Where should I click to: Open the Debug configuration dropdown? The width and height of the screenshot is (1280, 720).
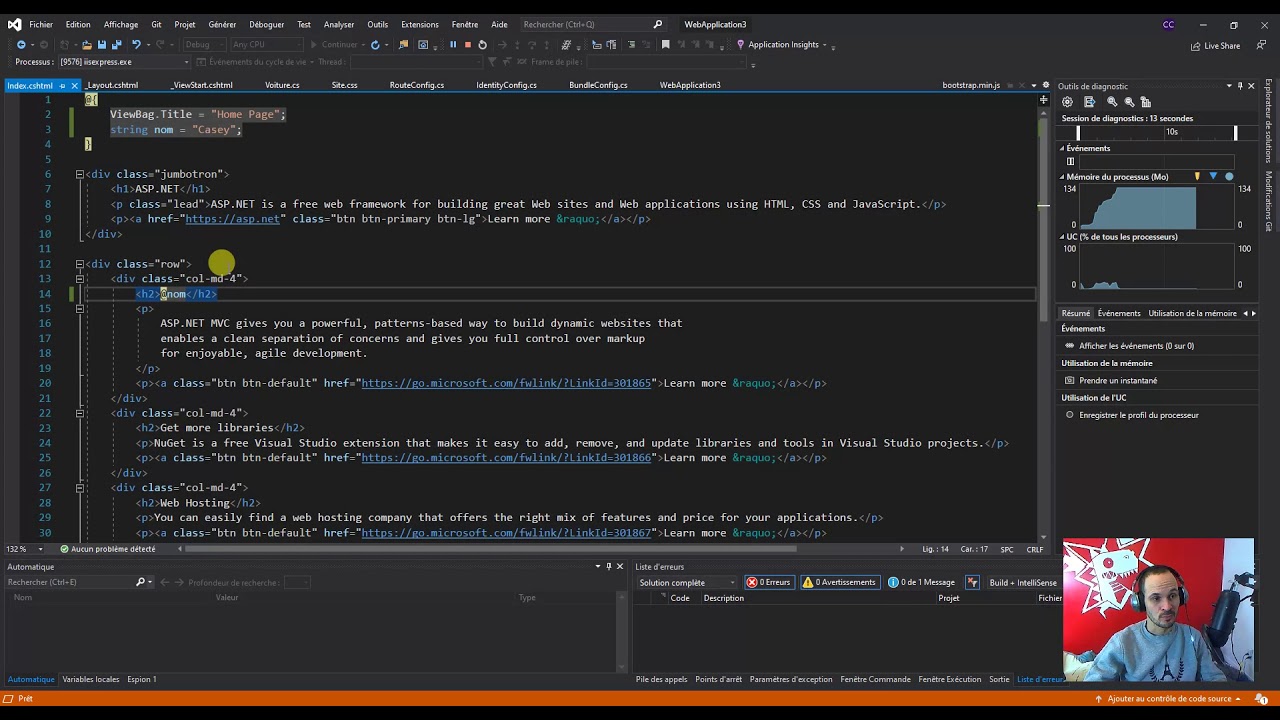pyautogui.click(x=203, y=44)
